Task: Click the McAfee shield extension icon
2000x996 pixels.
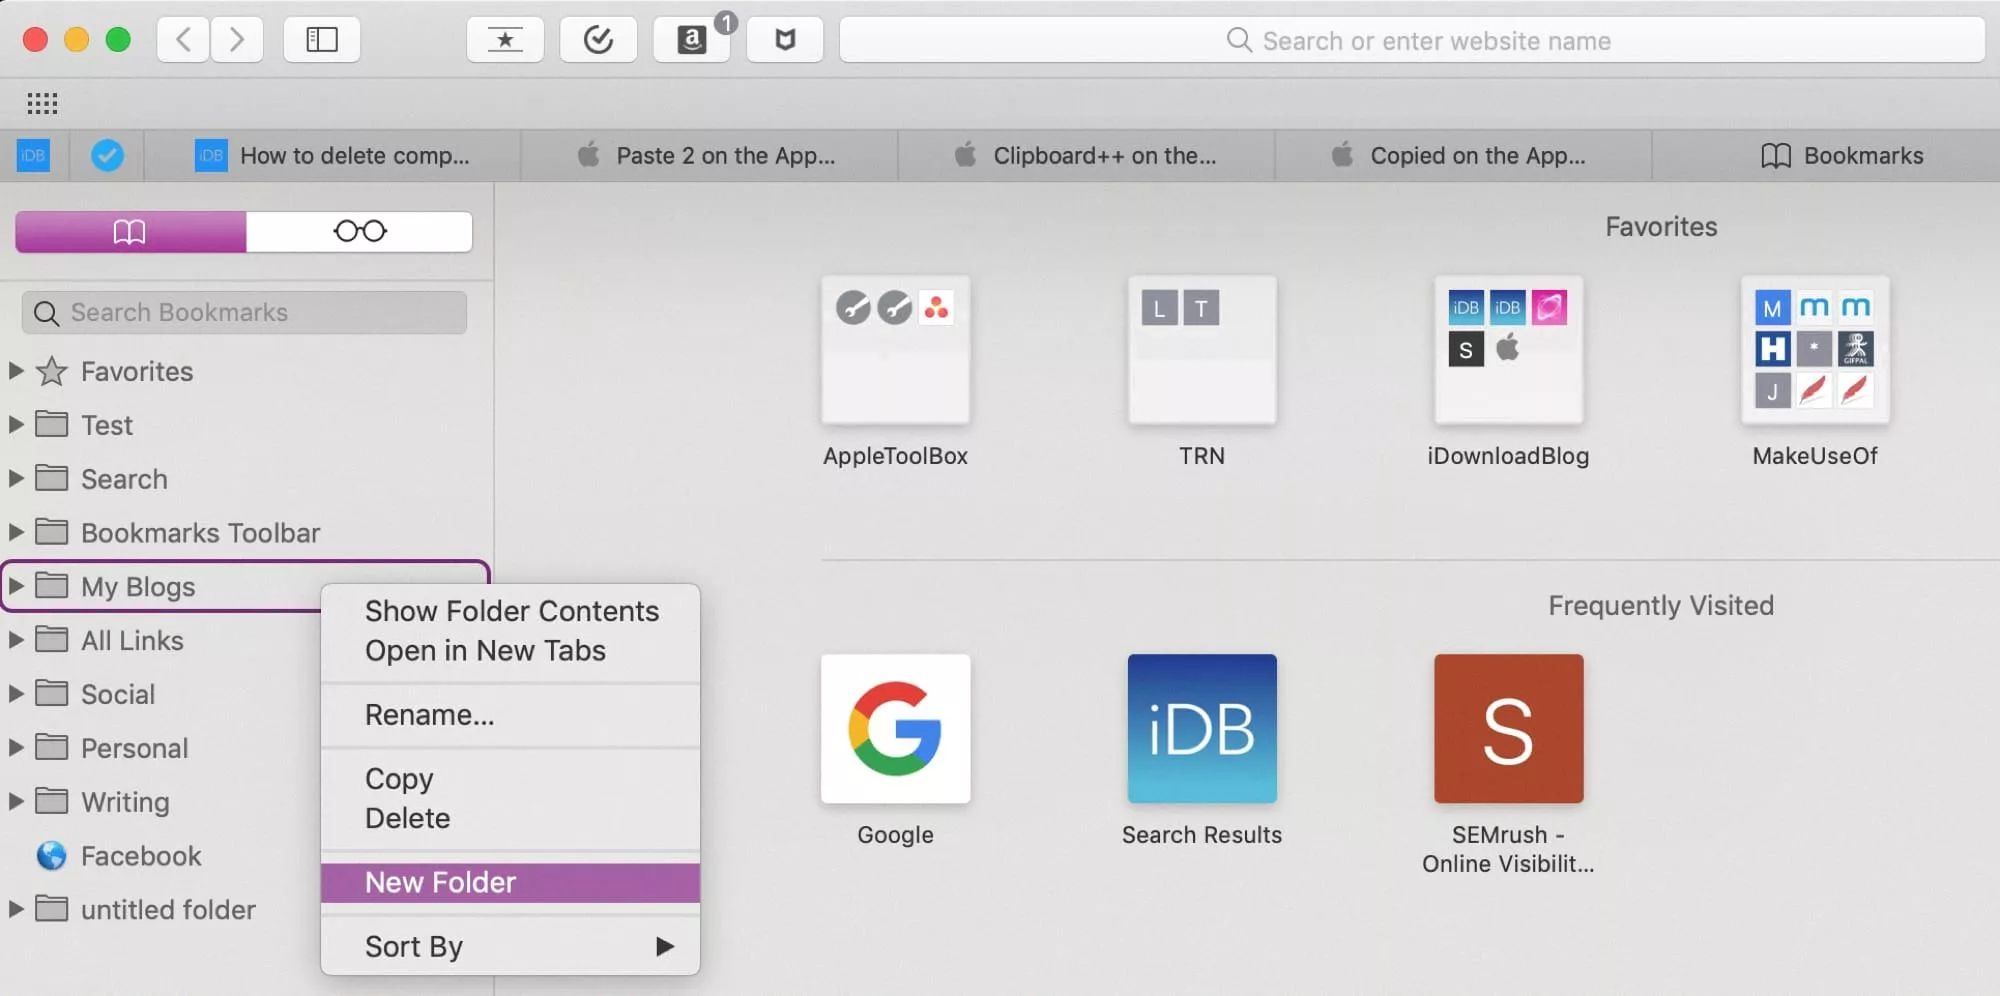Action: 784,40
